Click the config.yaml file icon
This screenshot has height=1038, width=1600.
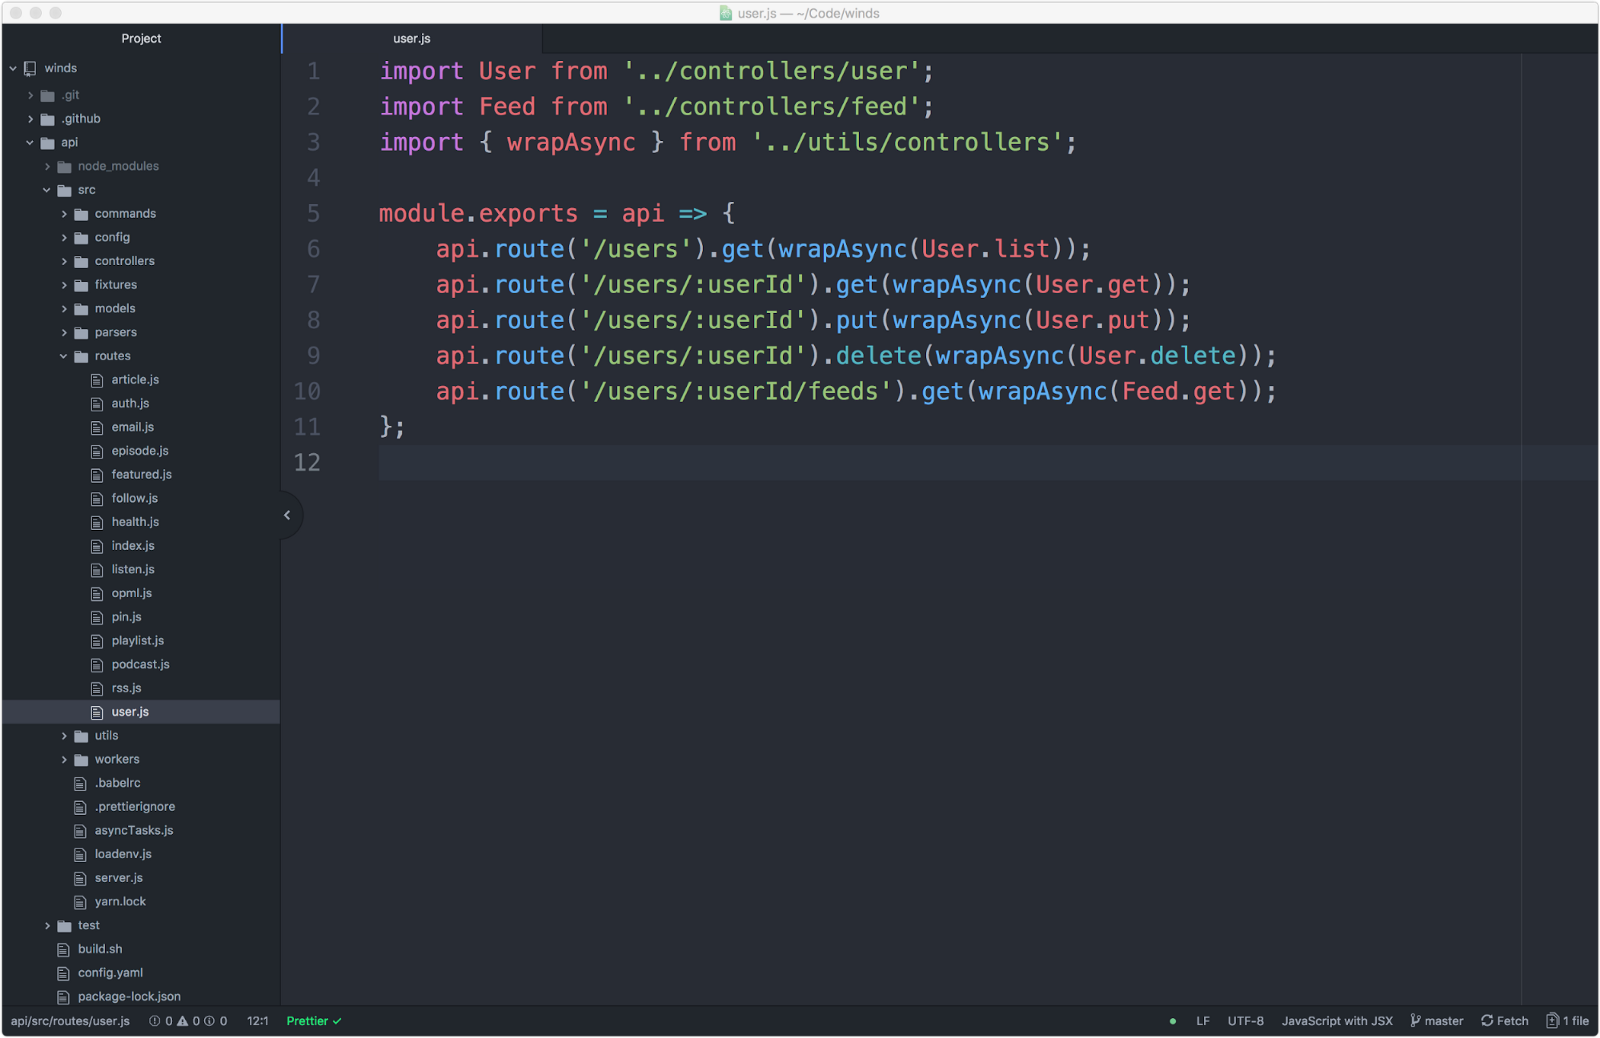[x=63, y=973]
